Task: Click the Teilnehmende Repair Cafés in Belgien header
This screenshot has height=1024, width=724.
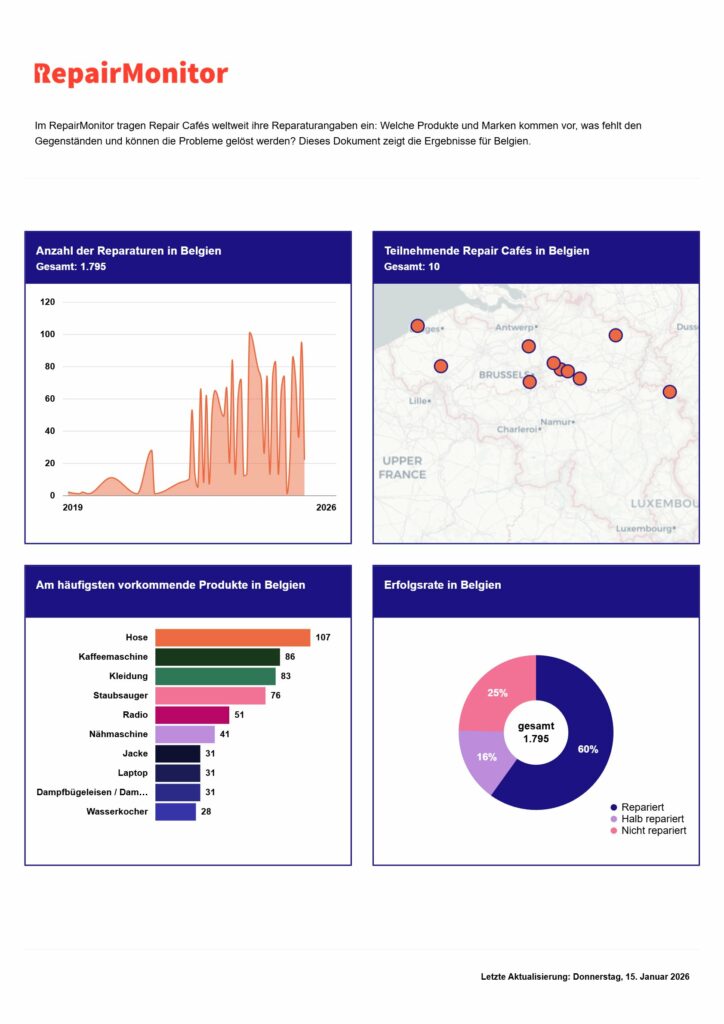Action: tap(536, 258)
